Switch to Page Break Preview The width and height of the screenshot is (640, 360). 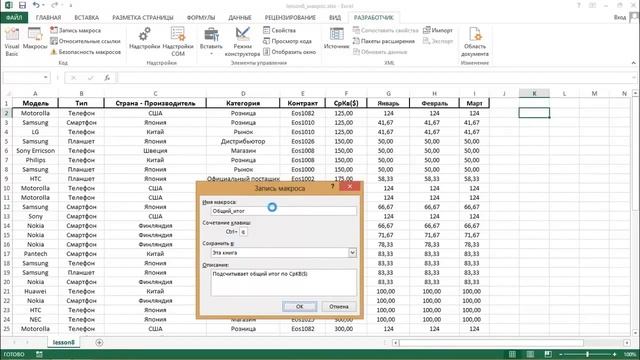click(548, 354)
